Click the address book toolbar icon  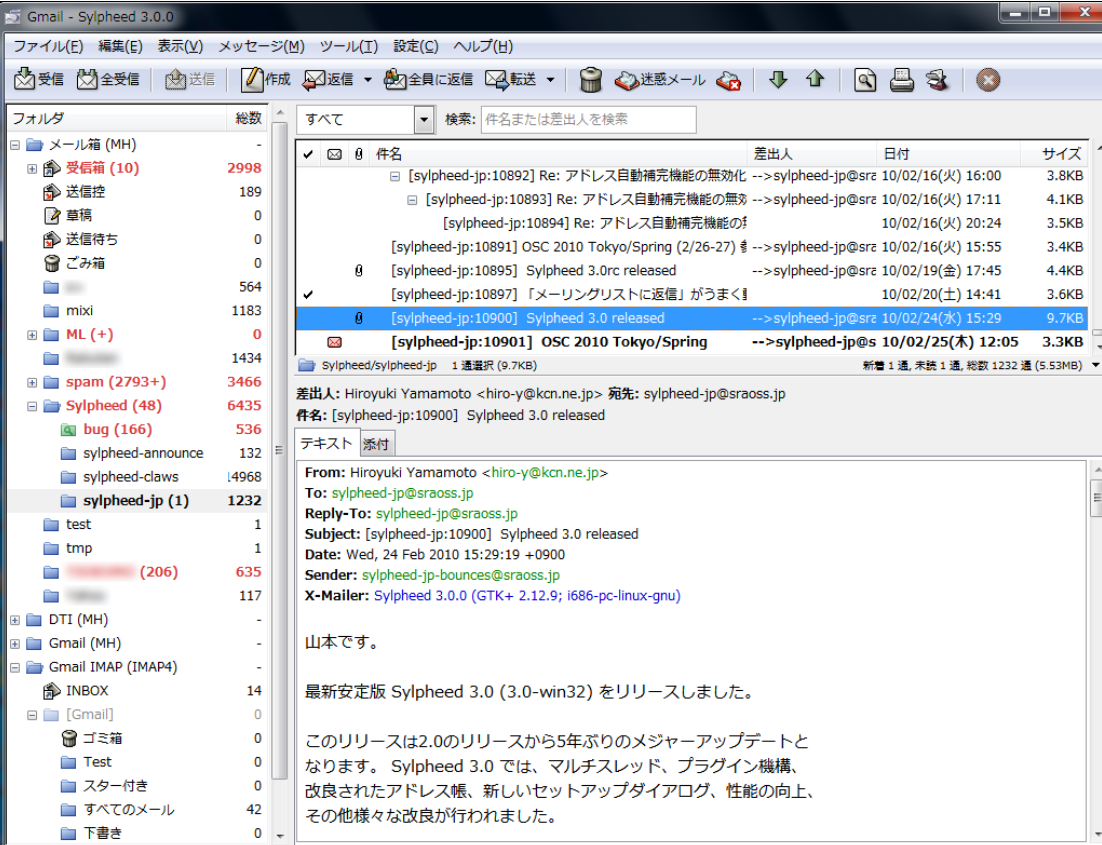(x=937, y=79)
